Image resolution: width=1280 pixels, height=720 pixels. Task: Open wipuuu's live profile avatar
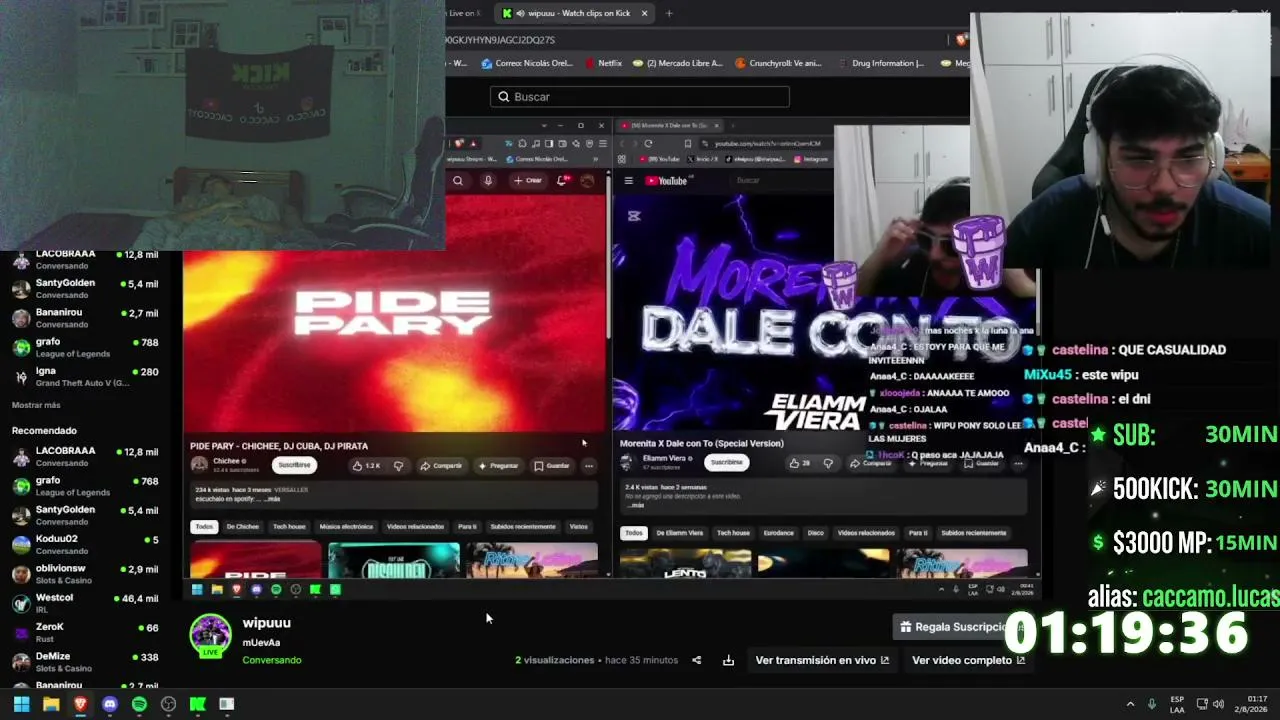point(210,637)
